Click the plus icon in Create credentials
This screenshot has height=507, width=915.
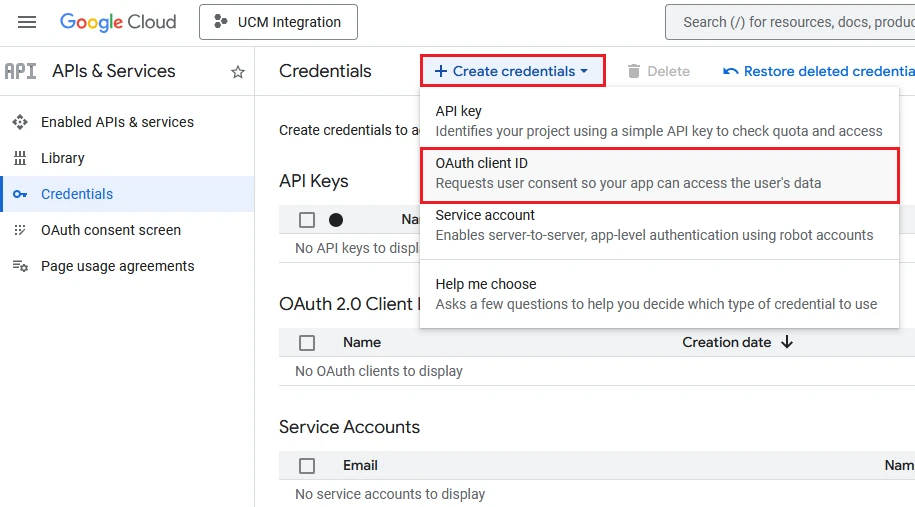click(x=441, y=71)
